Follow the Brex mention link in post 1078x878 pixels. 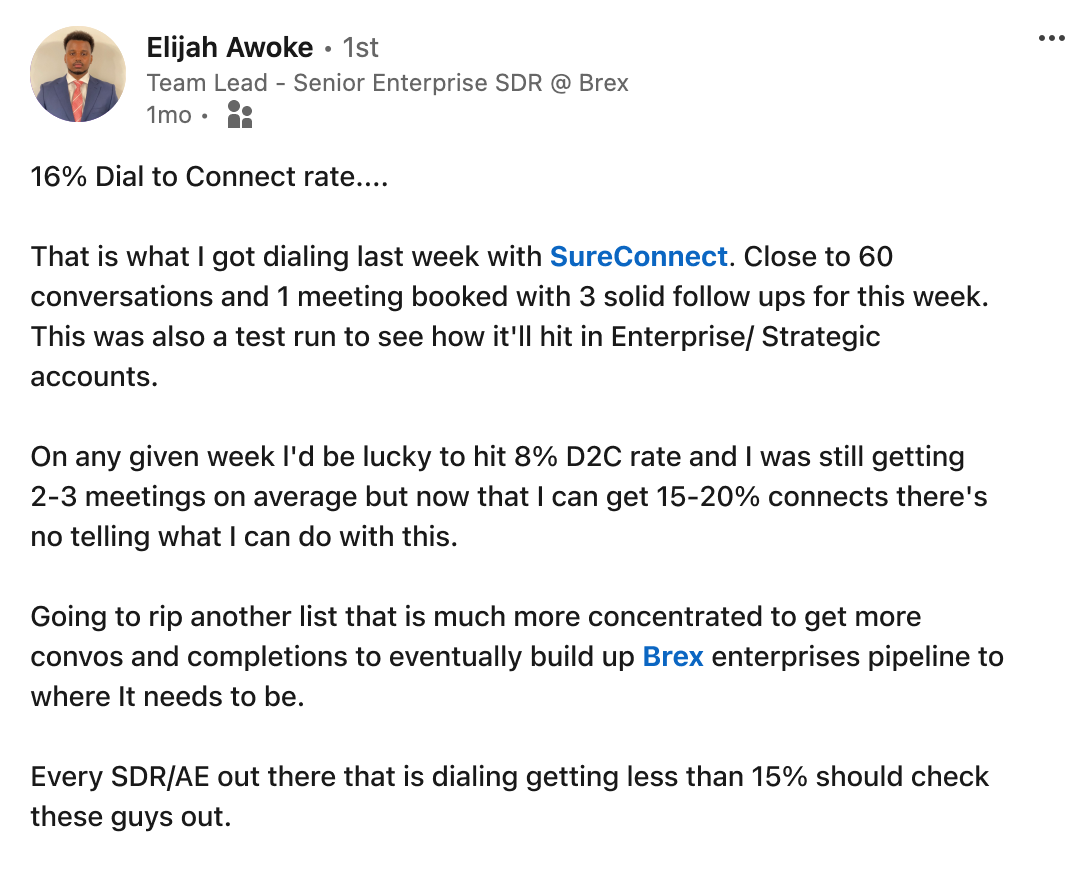pyautogui.click(x=673, y=657)
